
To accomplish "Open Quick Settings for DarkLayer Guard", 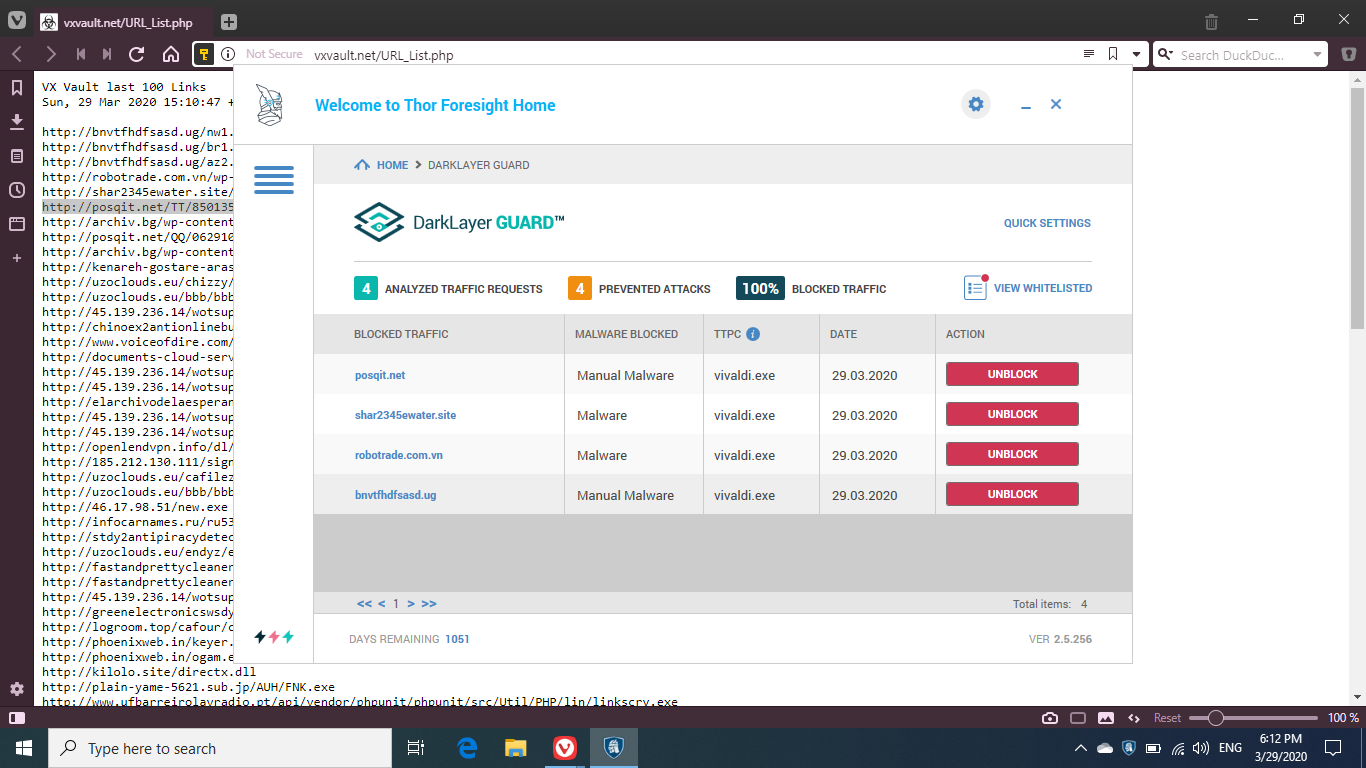I will click(1047, 223).
